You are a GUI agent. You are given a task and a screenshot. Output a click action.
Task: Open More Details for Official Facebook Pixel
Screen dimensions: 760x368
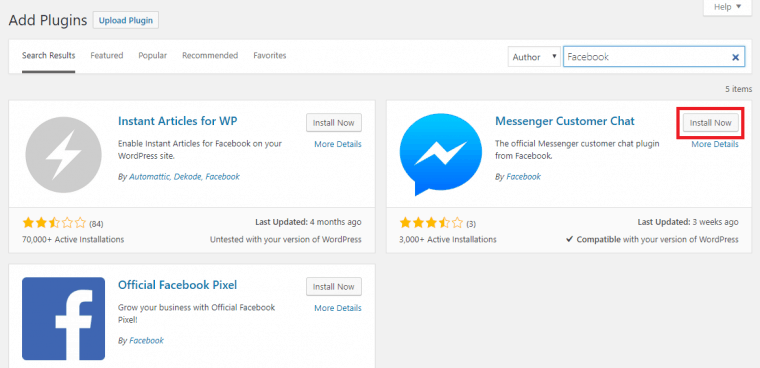[x=338, y=308]
